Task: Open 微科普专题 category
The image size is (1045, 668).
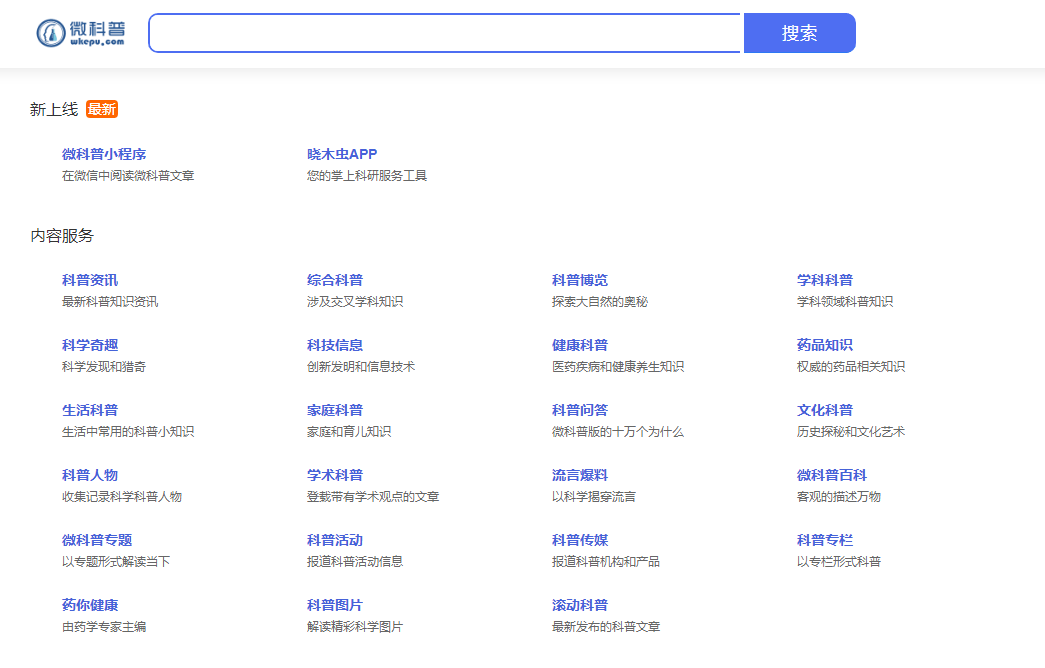Action: tap(97, 540)
